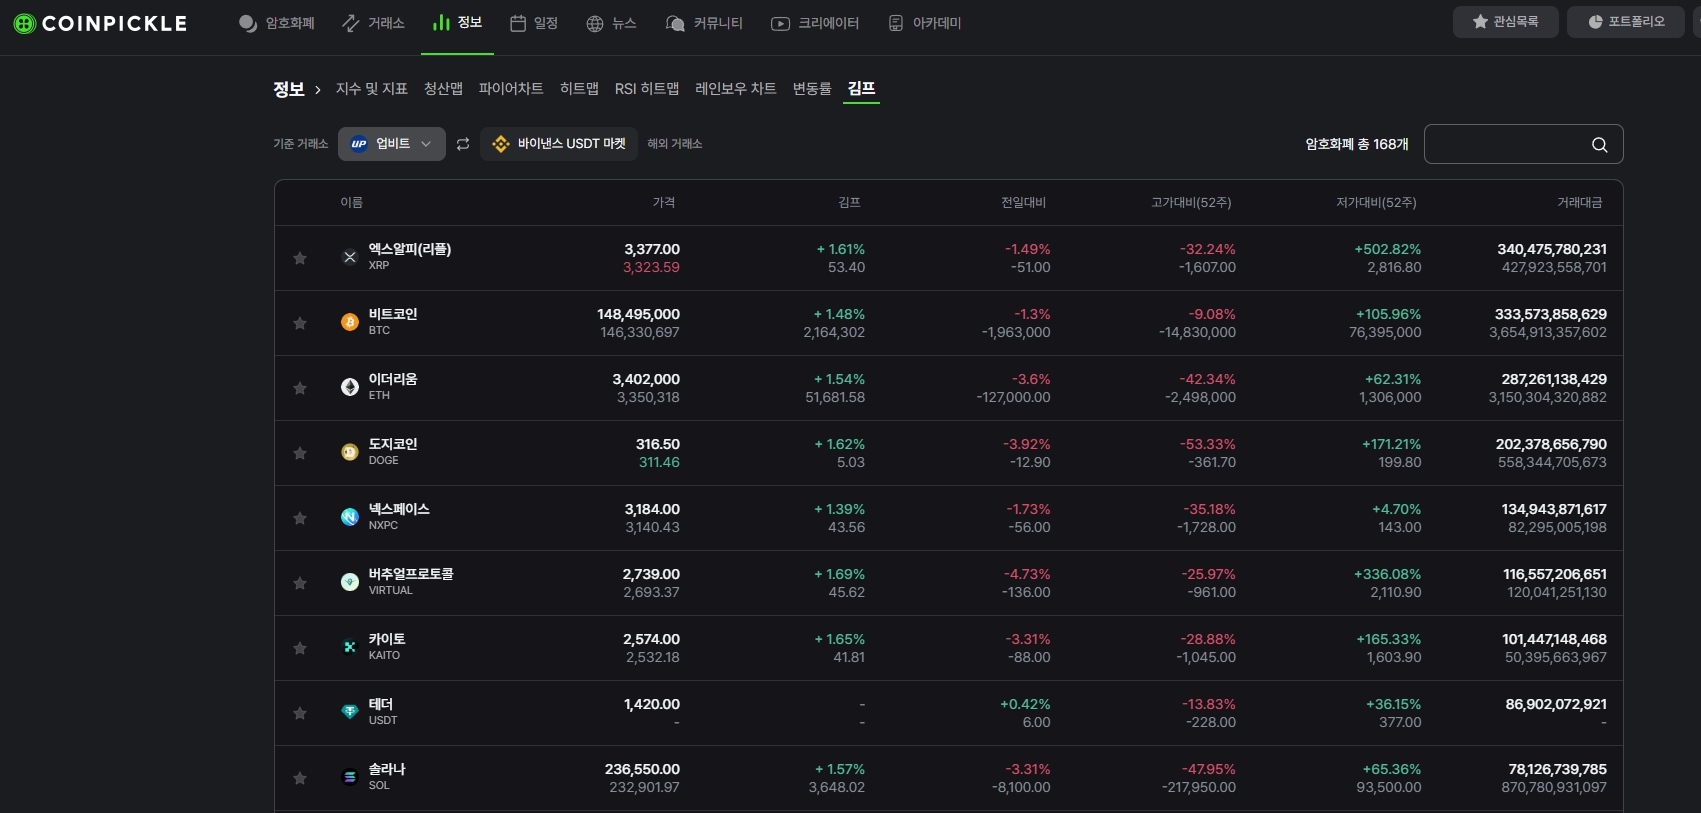Click the XRP coin icon

pyautogui.click(x=350, y=257)
